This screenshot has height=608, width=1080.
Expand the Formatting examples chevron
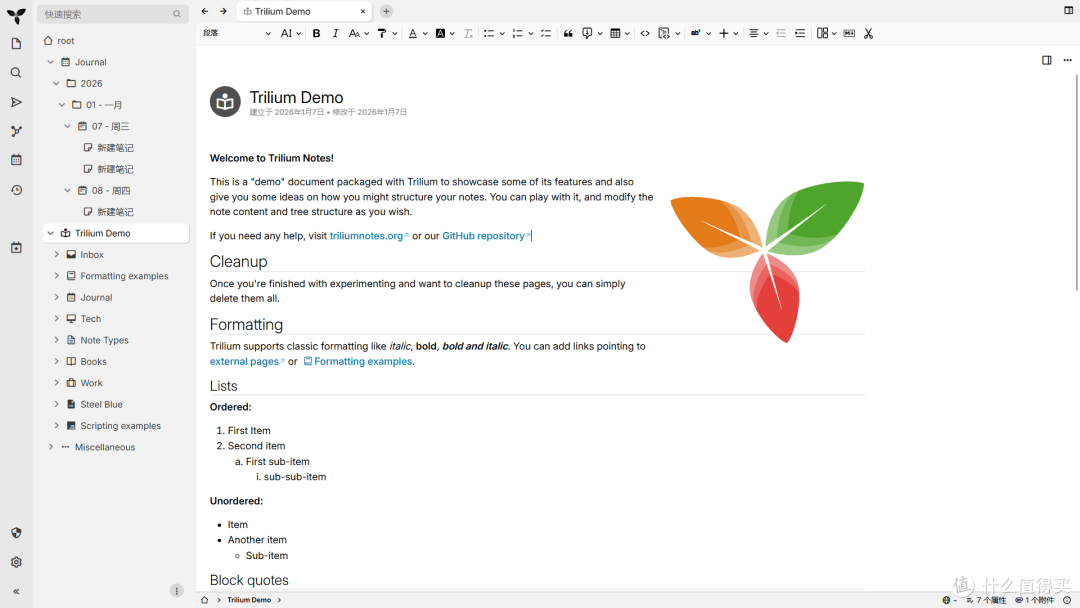point(56,275)
